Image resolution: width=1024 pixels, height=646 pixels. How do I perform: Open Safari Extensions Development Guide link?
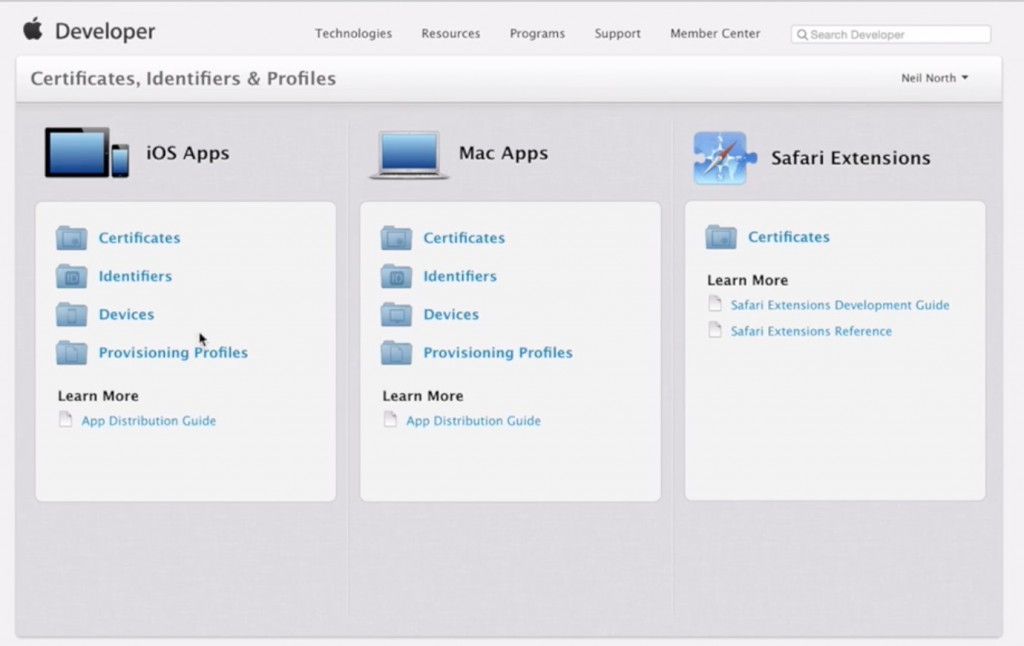coord(839,305)
